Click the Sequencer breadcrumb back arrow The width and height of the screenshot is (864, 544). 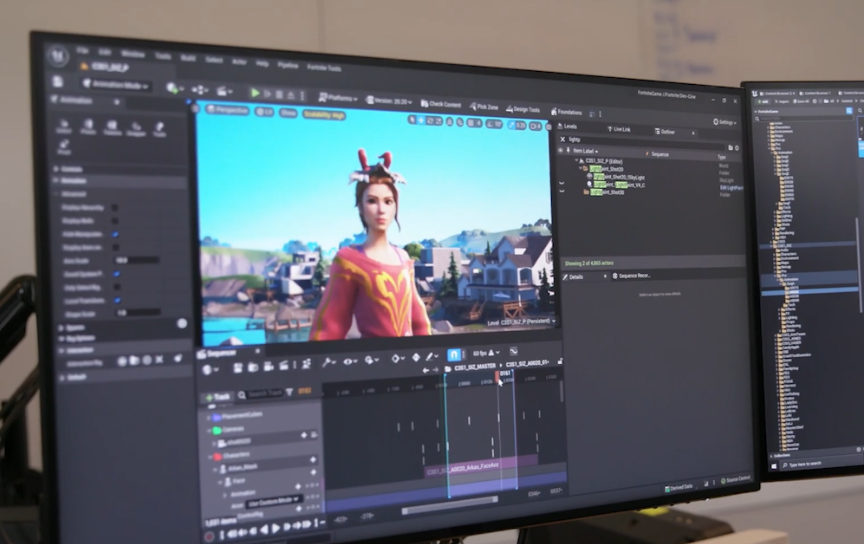tap(425, 370)
